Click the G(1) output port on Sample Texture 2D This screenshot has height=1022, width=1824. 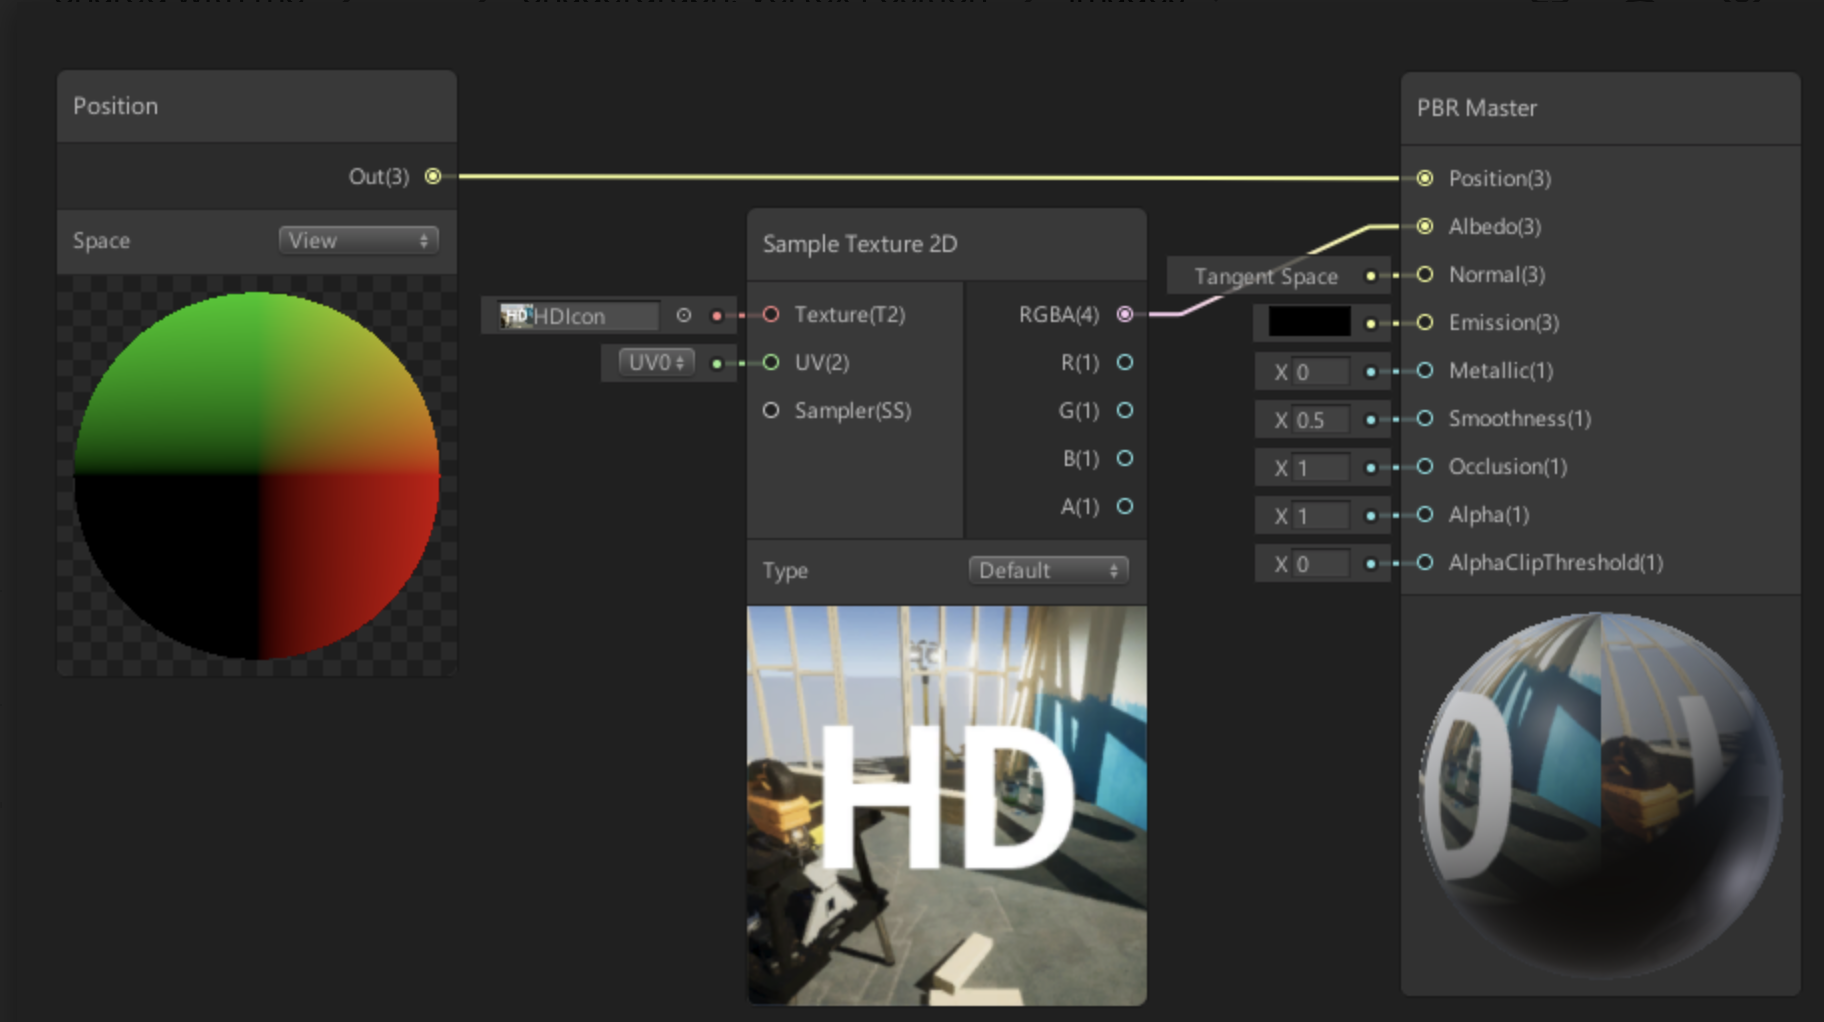point(1125,410)
